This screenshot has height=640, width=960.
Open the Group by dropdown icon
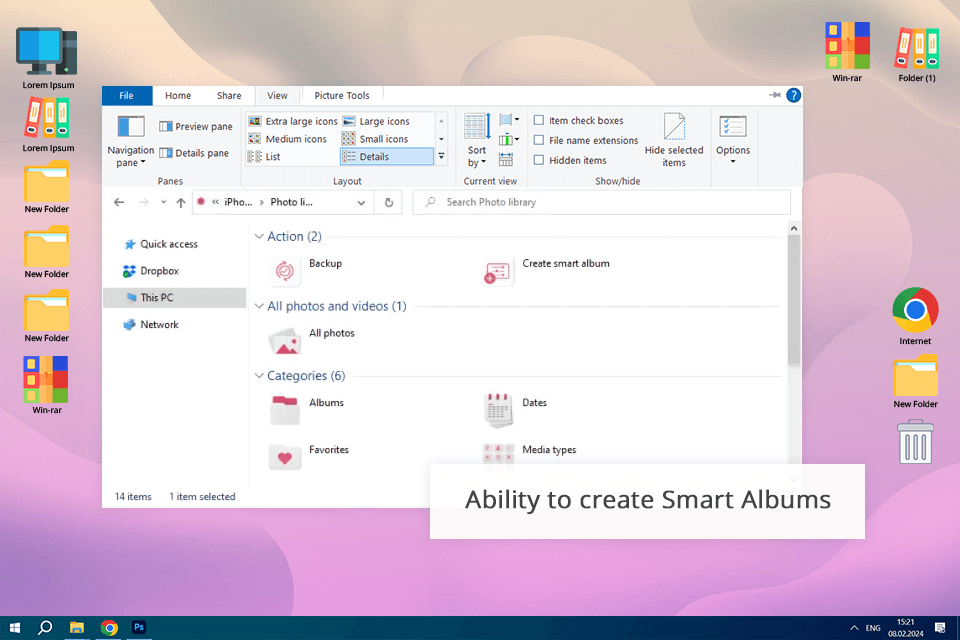pos(509,120)
